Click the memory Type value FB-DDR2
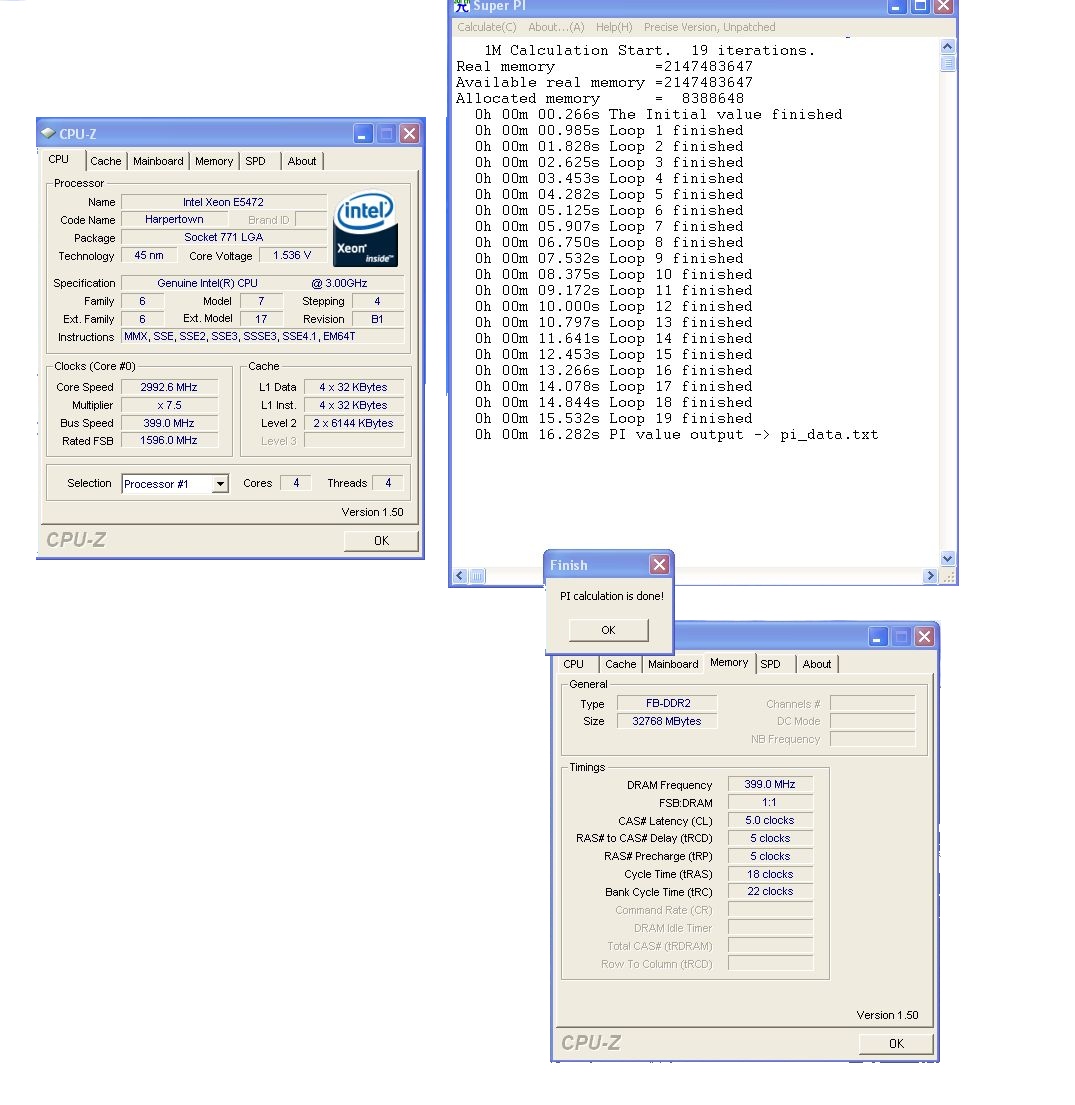 pos(667,703)
